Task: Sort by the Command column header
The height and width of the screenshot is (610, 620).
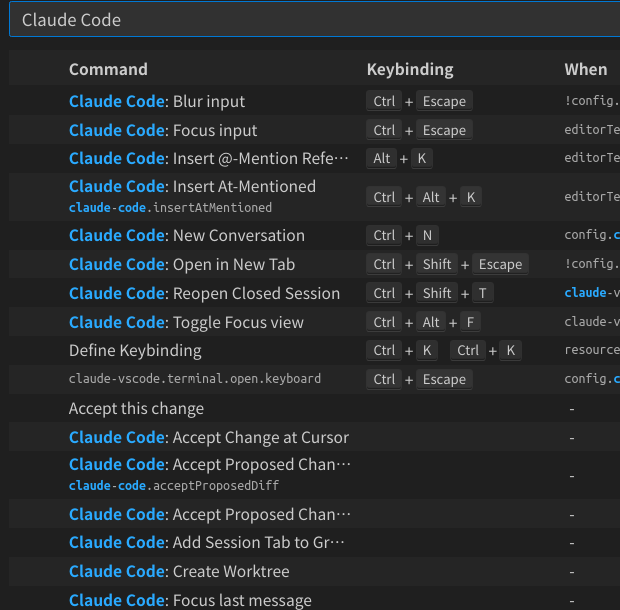Action: click(x=108, y=69)
